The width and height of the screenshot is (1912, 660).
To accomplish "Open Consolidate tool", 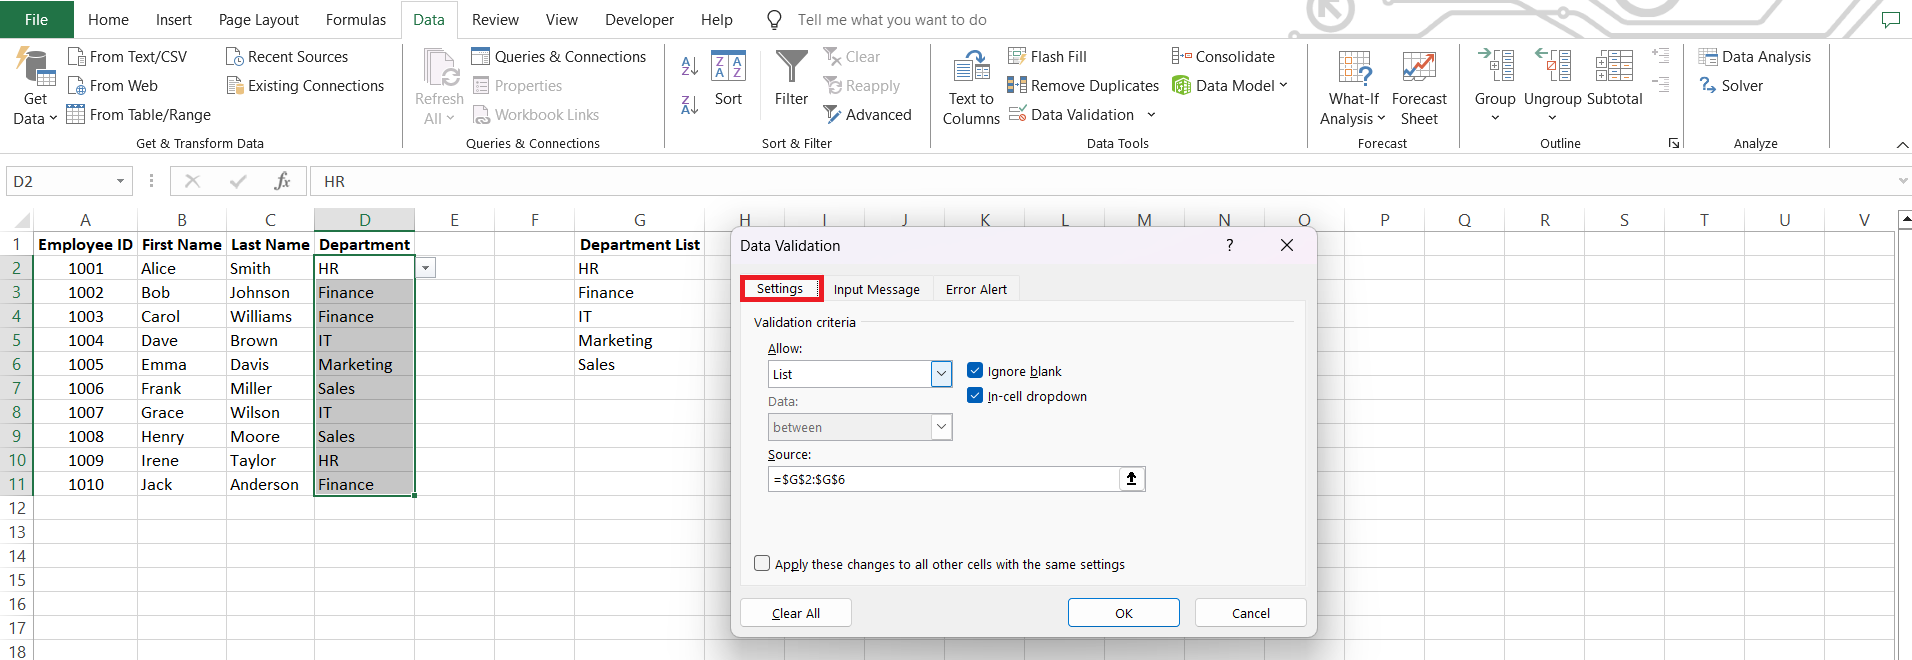I will [x=1223, y=57].
